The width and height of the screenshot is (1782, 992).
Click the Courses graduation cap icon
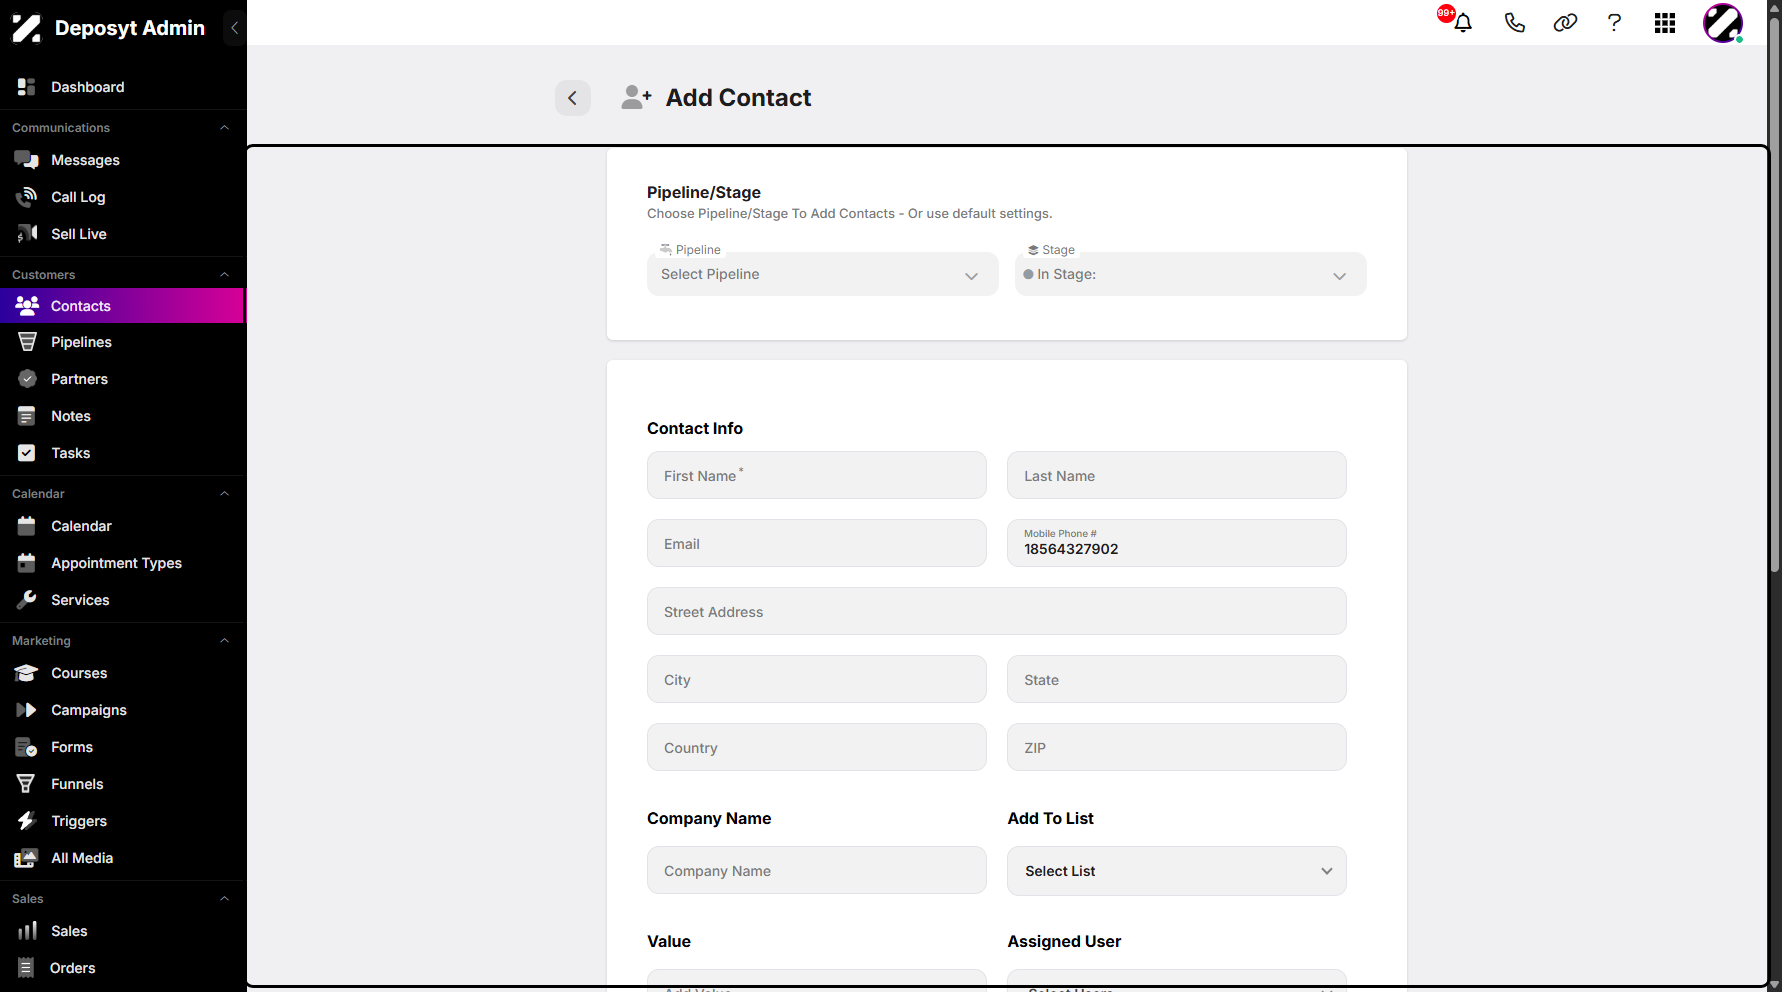tap(27, 673)
